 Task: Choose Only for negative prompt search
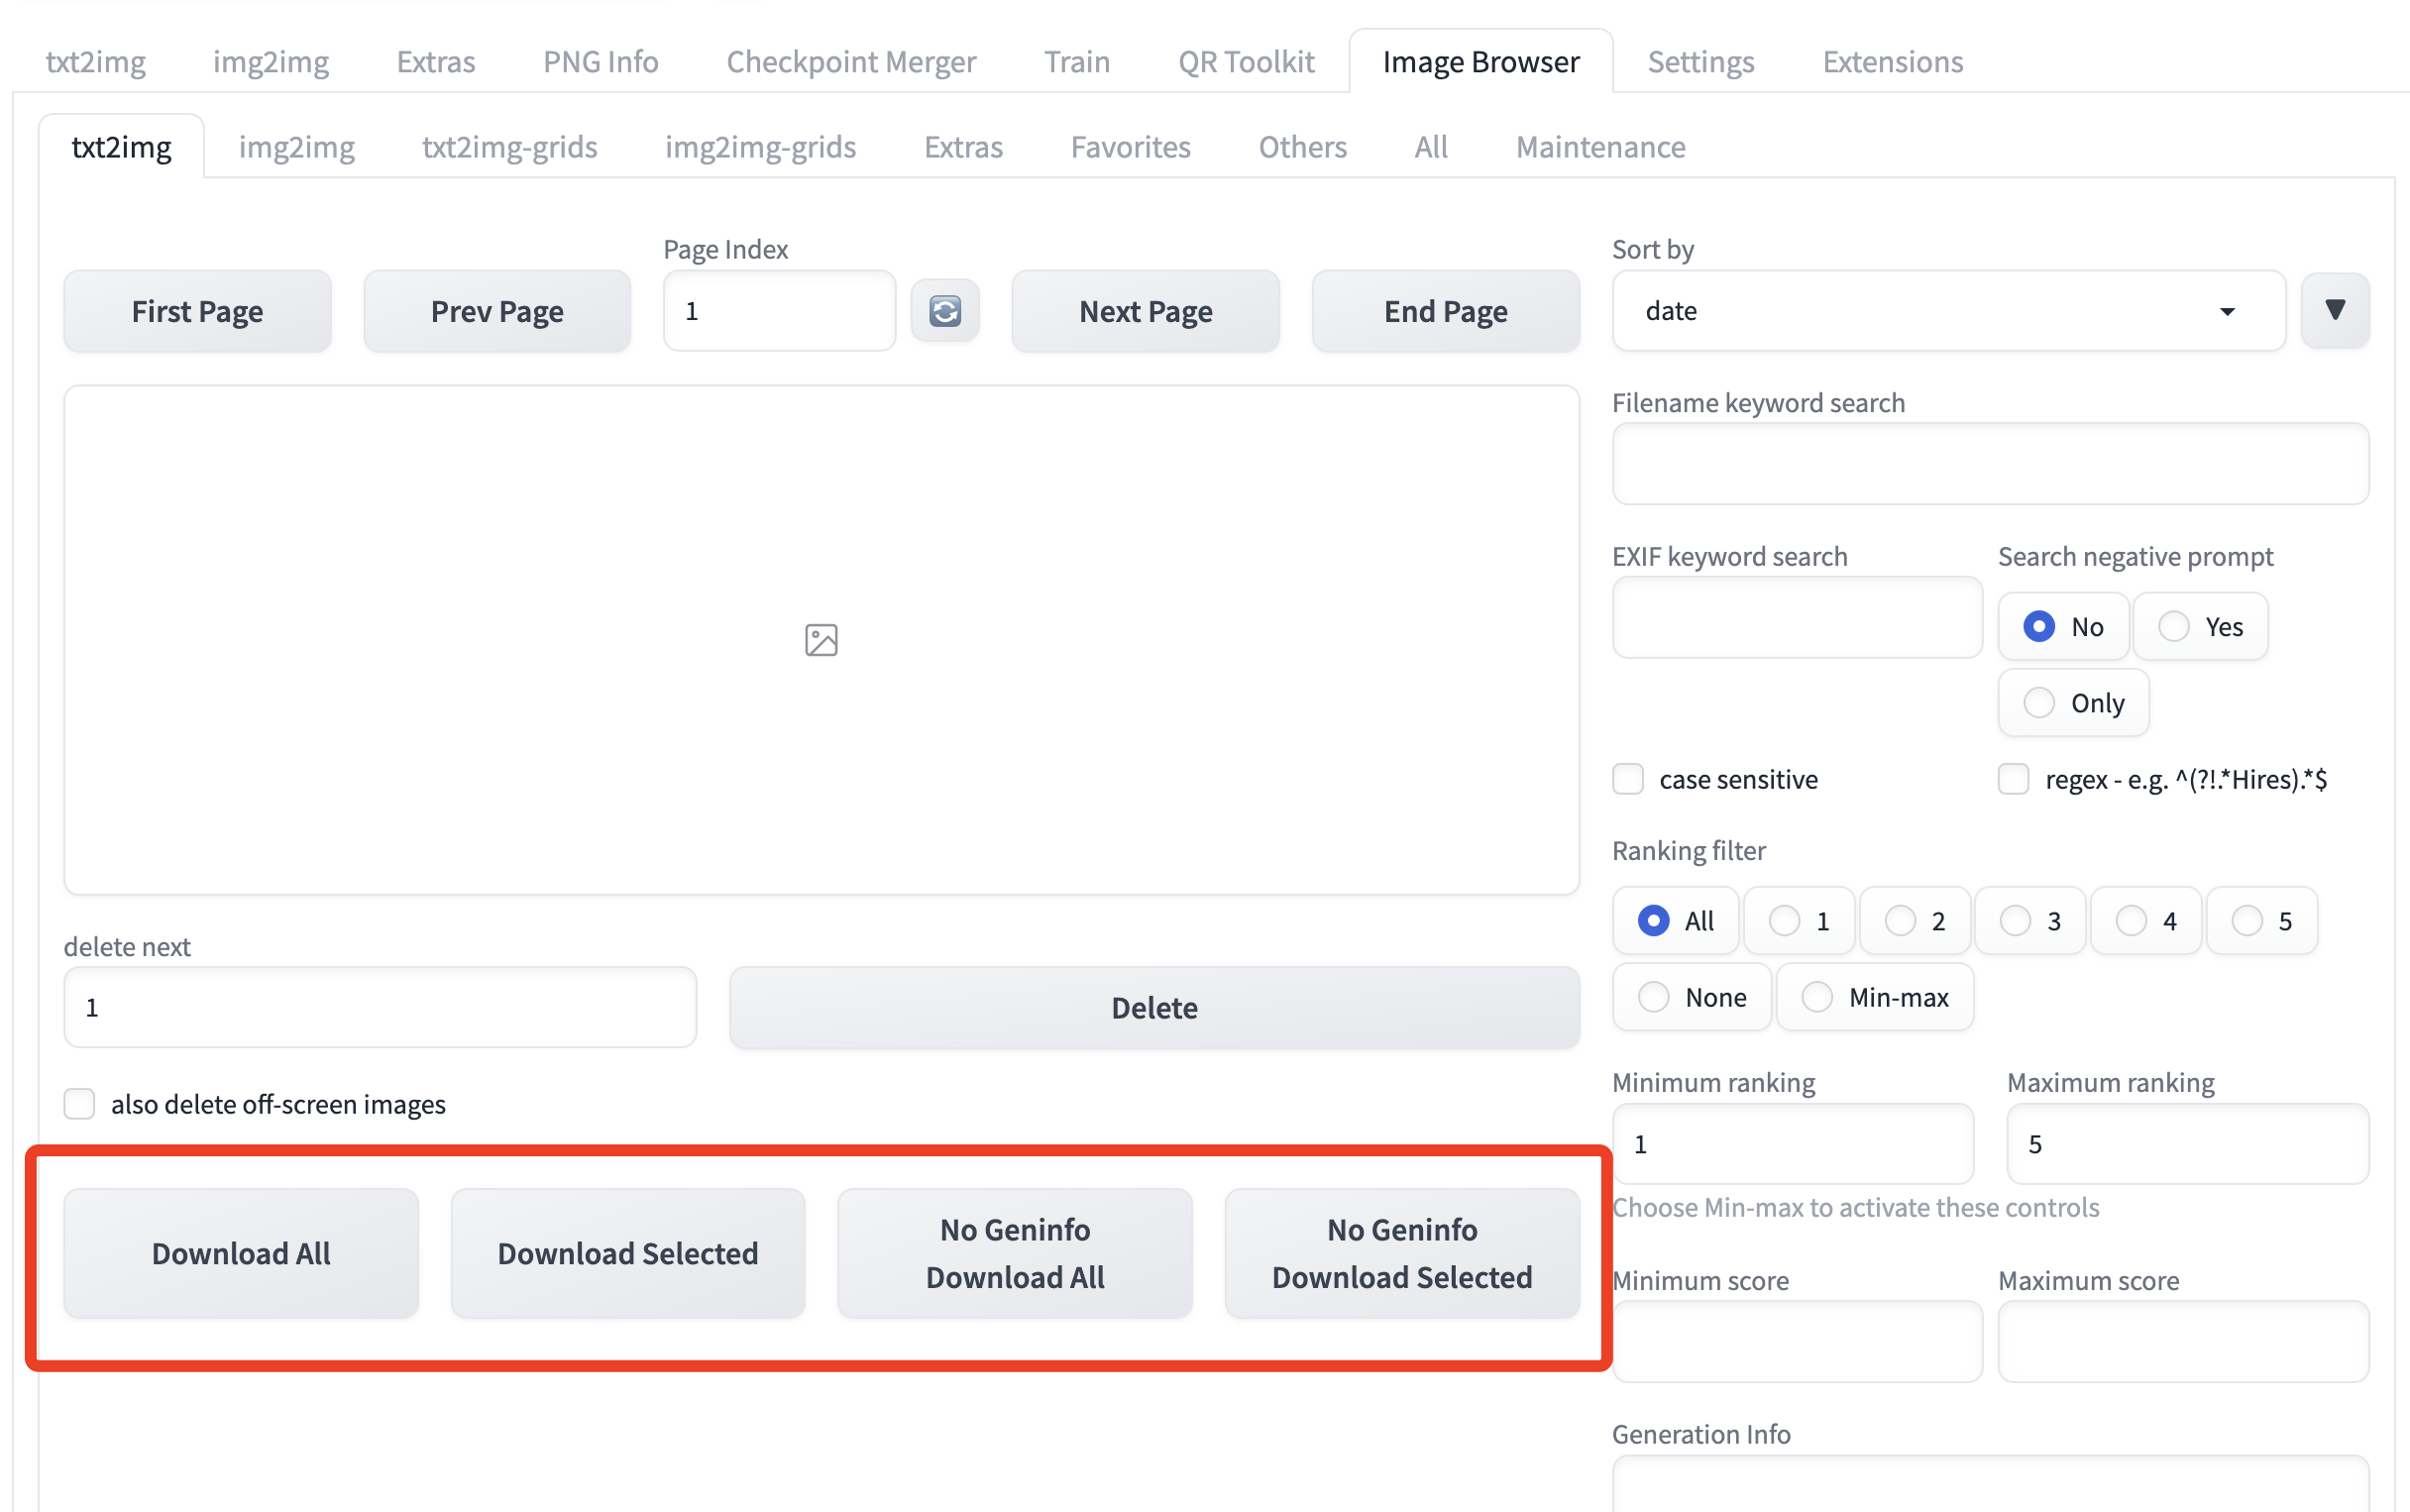pos(2039,703)
